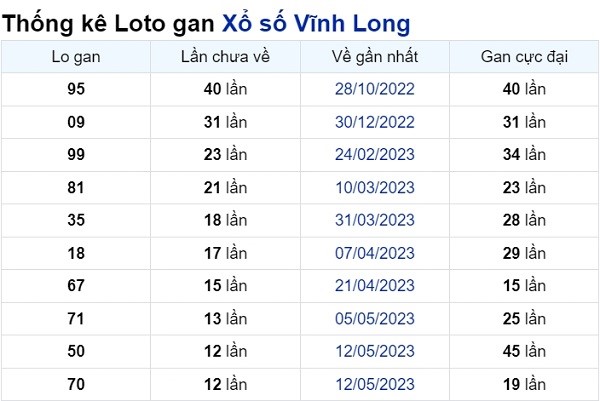Select loto number 95 cell
Viewport: 600px width, 401px height.
(x=76, y=89)
